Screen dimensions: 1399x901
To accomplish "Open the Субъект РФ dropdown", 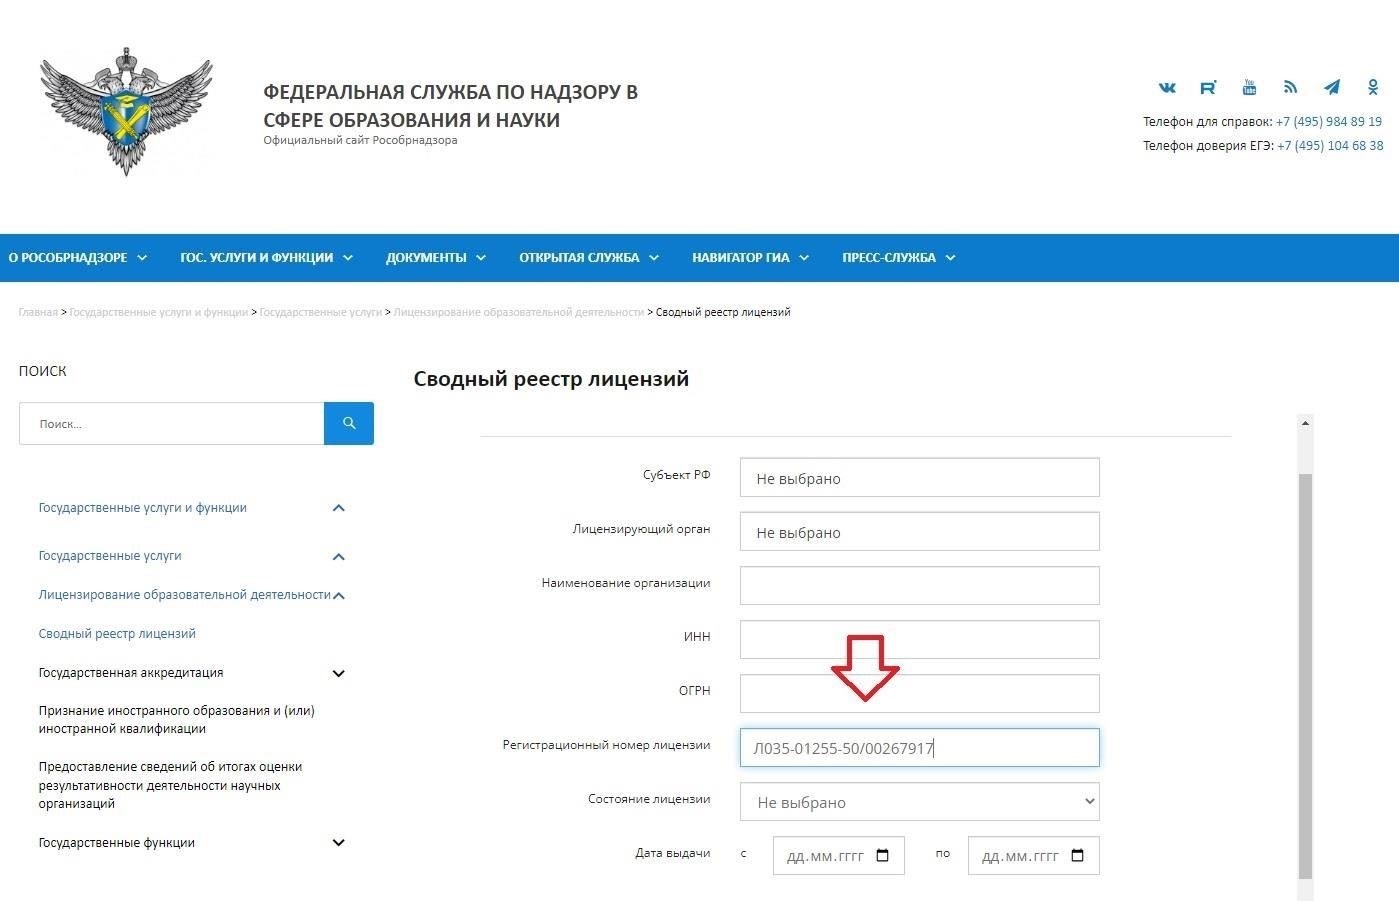I will (x=920, y=478).
